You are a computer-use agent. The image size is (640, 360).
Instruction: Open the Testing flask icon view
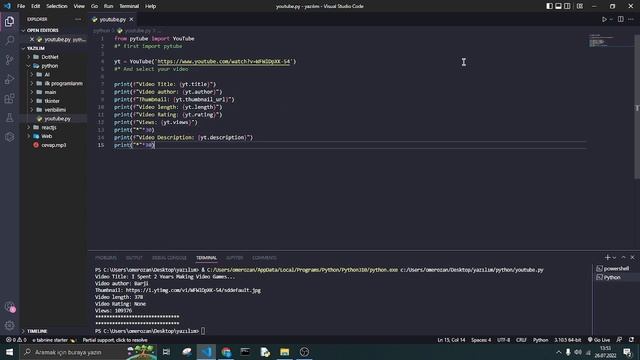9,118
